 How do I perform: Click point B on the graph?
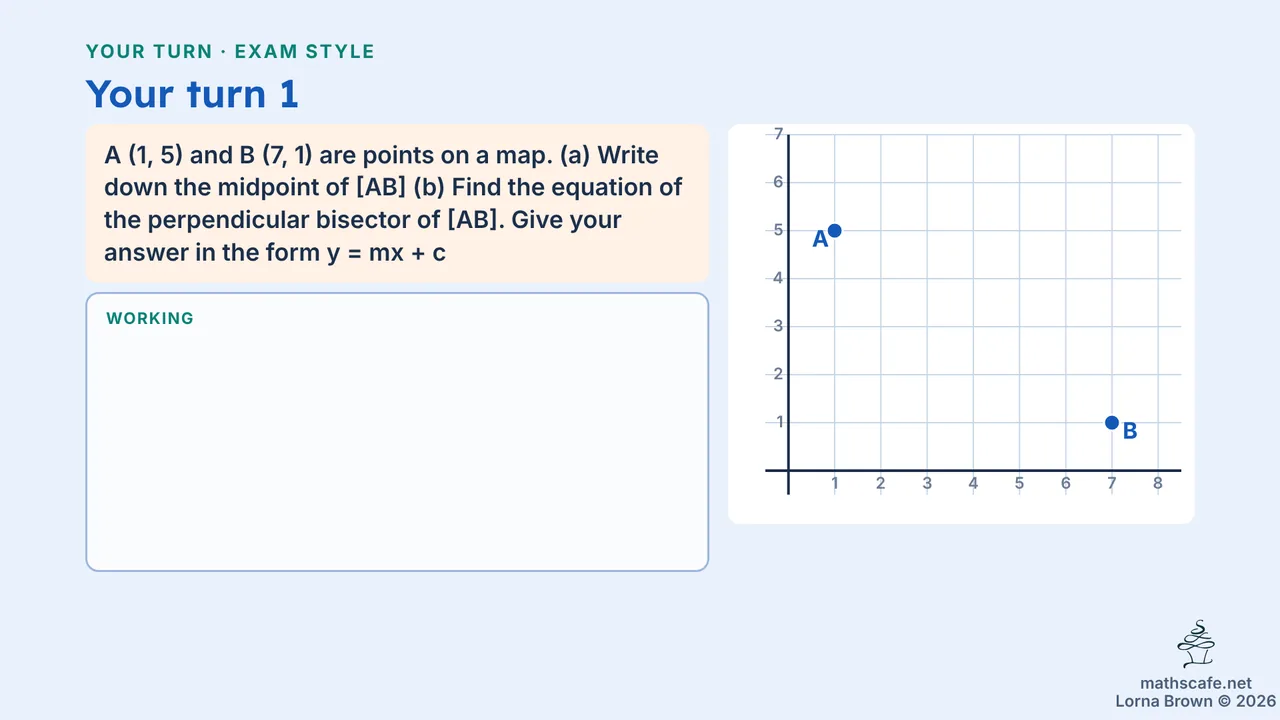click(1112, 422)
